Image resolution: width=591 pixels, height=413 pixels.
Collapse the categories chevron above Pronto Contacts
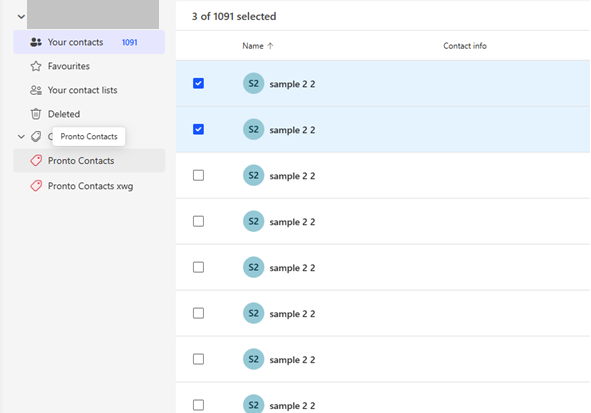point(21,136)
